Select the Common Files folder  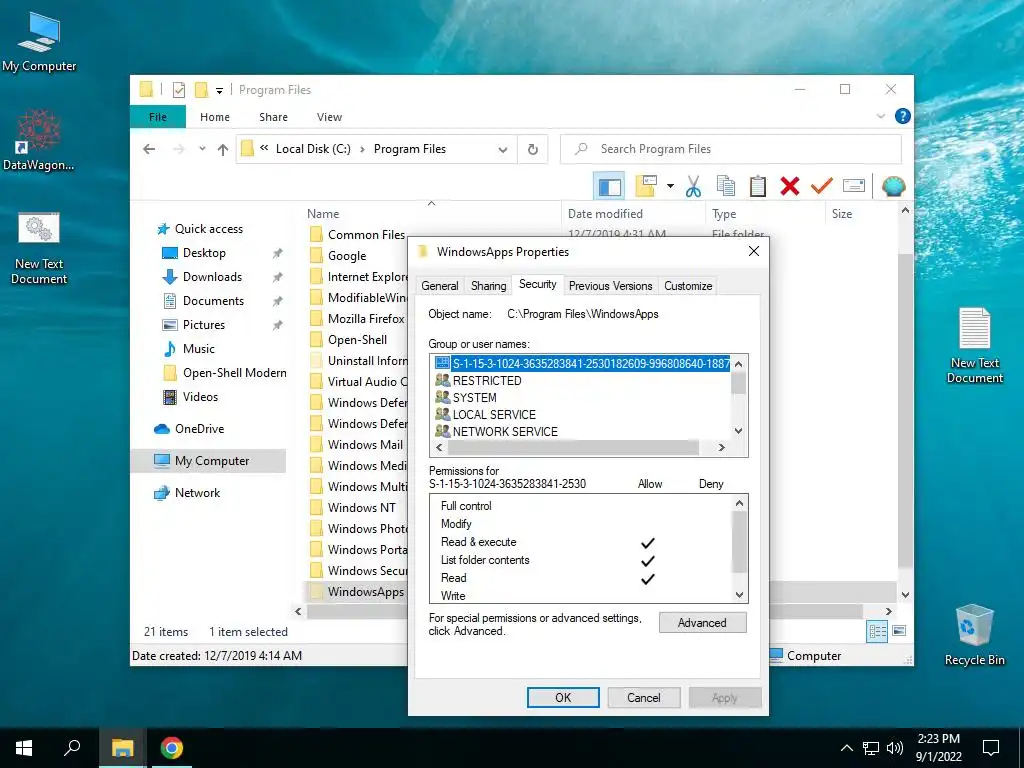tap(366, 234)
